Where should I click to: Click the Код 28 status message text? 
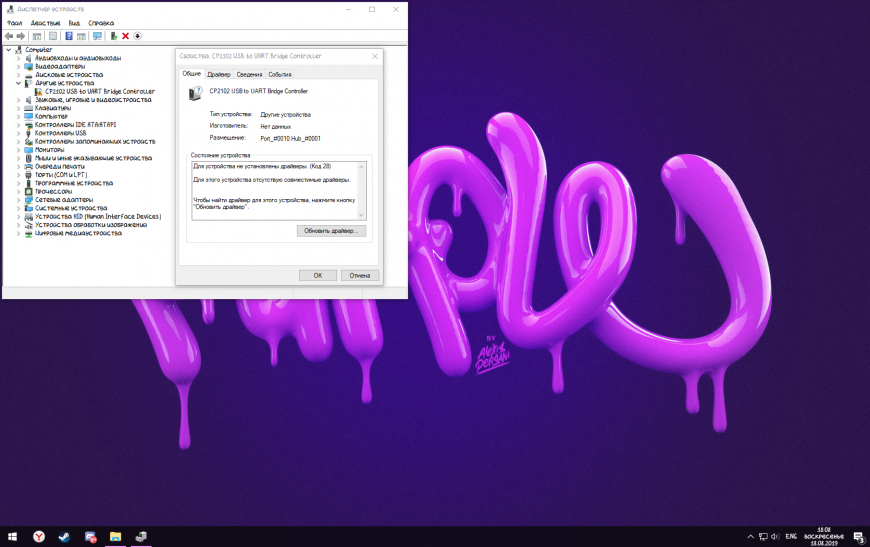262,166
